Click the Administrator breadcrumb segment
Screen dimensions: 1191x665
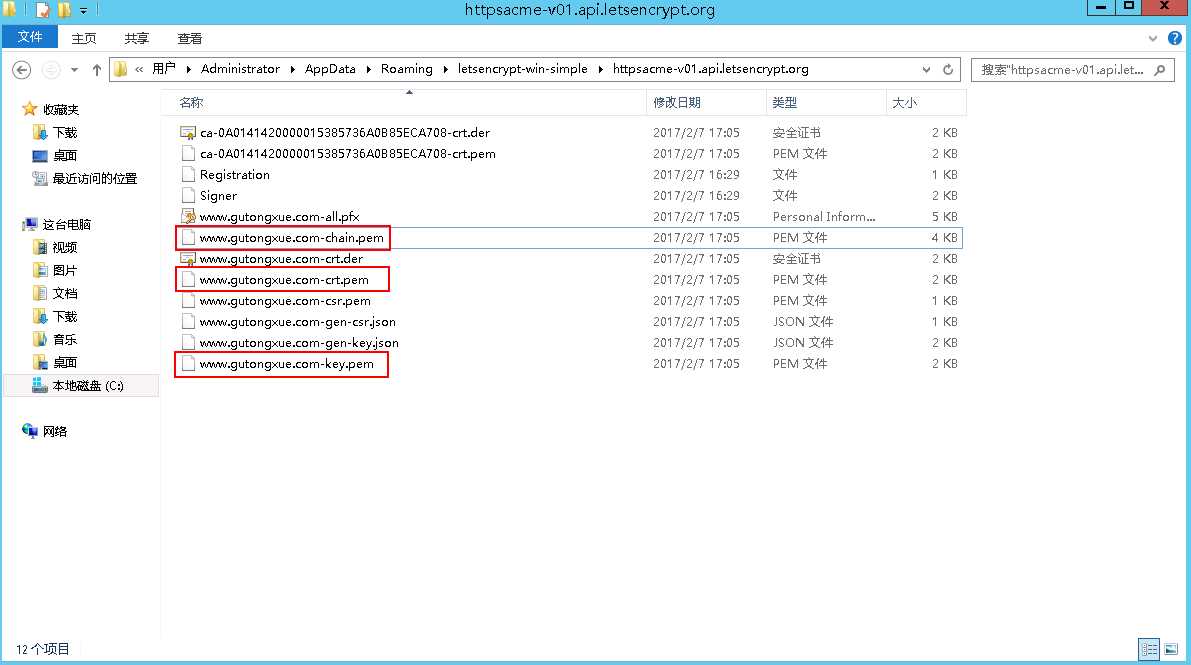pyautogui.click(x=240, y=68)
